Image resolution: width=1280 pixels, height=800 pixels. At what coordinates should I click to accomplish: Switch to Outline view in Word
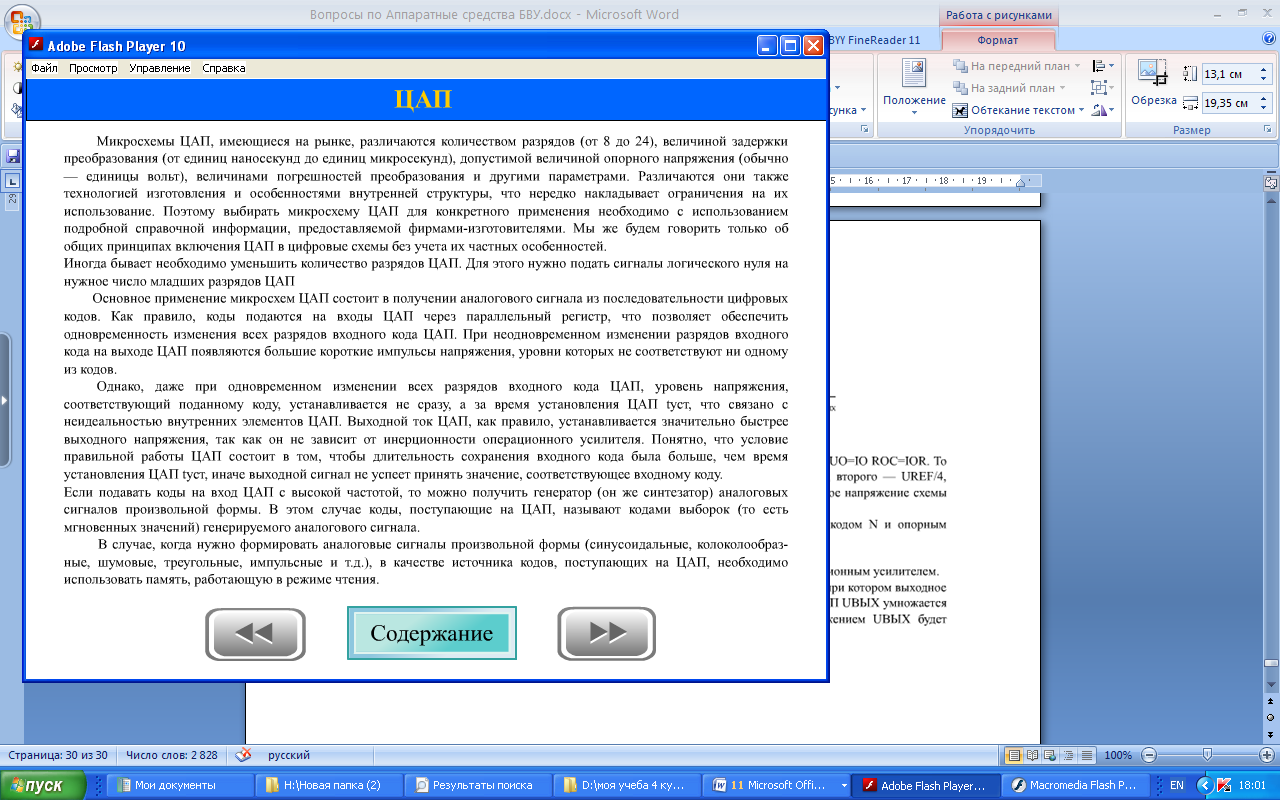tap(1067, 755)
